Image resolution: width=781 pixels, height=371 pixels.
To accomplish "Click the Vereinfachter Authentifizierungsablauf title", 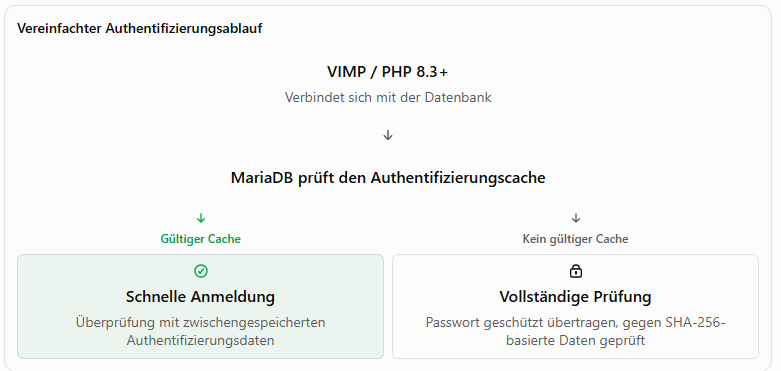I will 139,28.
